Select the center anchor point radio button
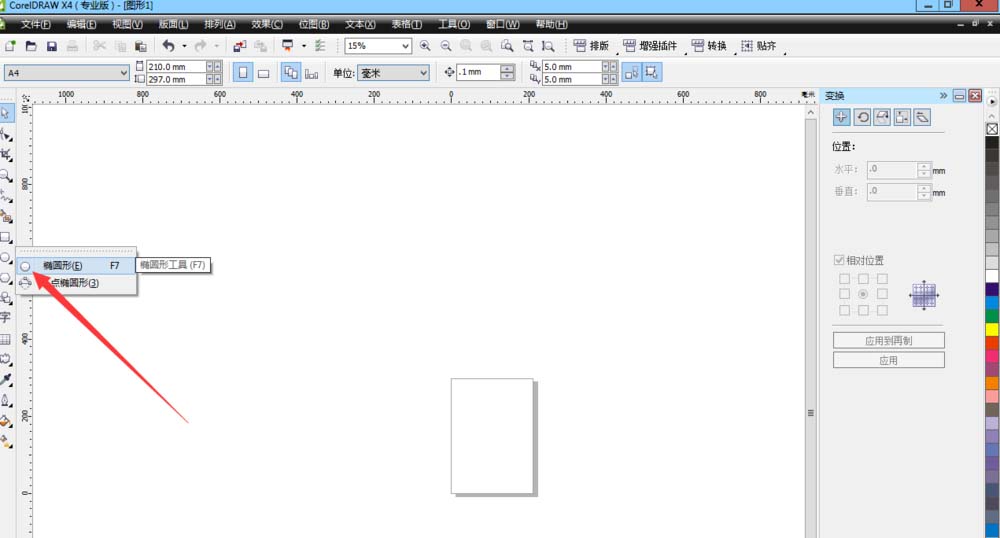Image resolution: width=1000 pixels, height=538 pixels. click(863, 295)
